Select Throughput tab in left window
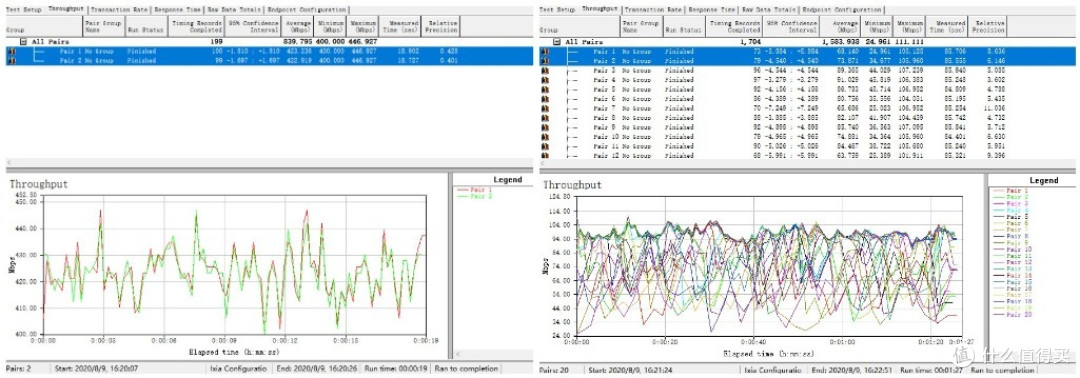This screenshot has height=378, width=1080. 66,9
